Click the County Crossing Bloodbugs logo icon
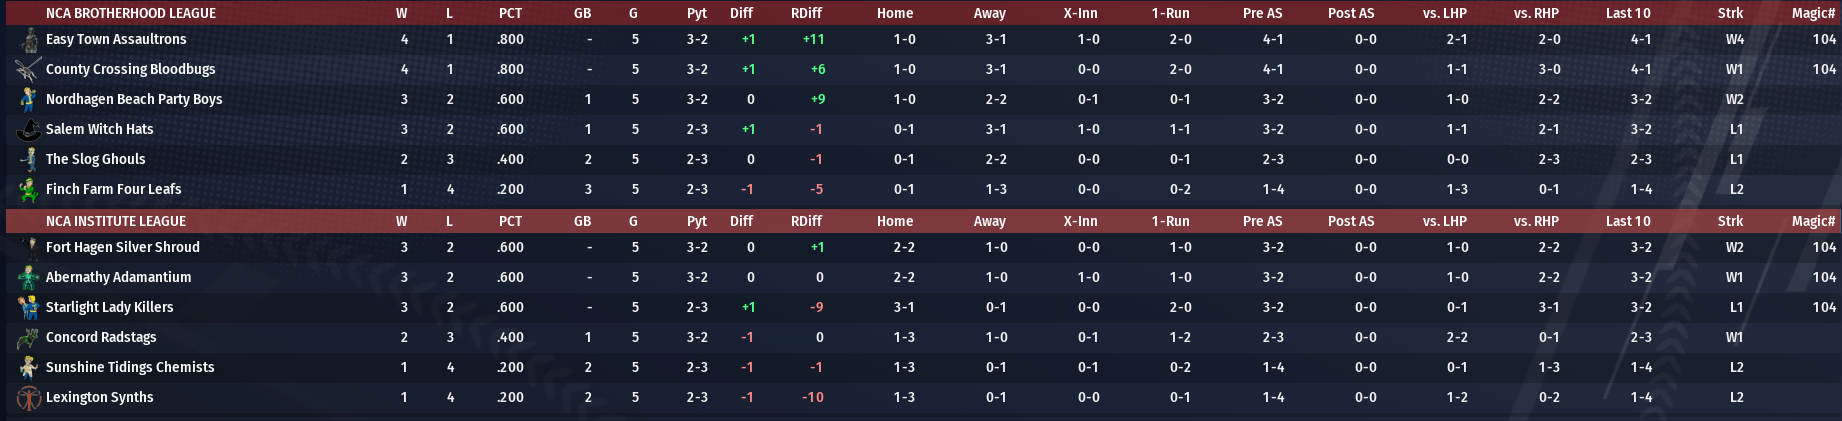 point(28,70)
